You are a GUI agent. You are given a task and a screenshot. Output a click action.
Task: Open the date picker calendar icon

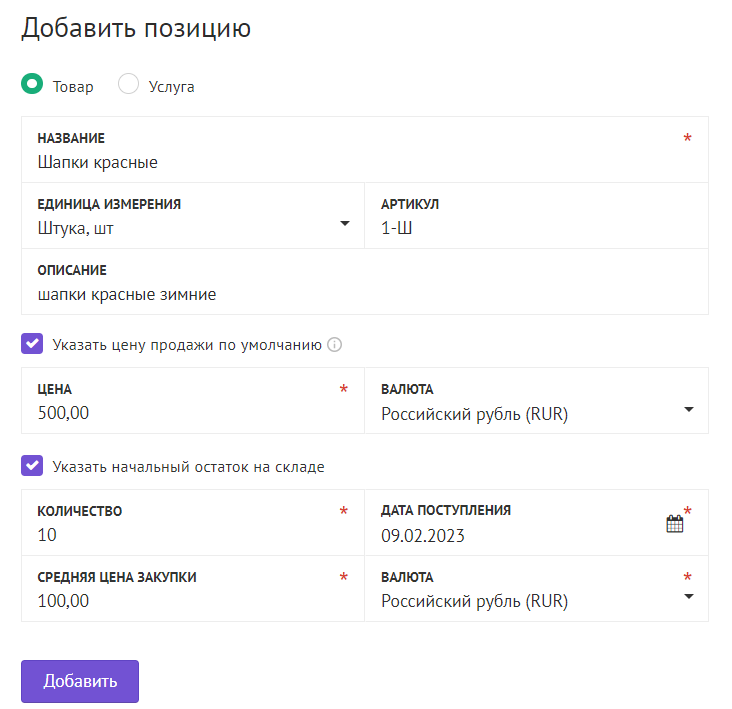click(674, 523)
